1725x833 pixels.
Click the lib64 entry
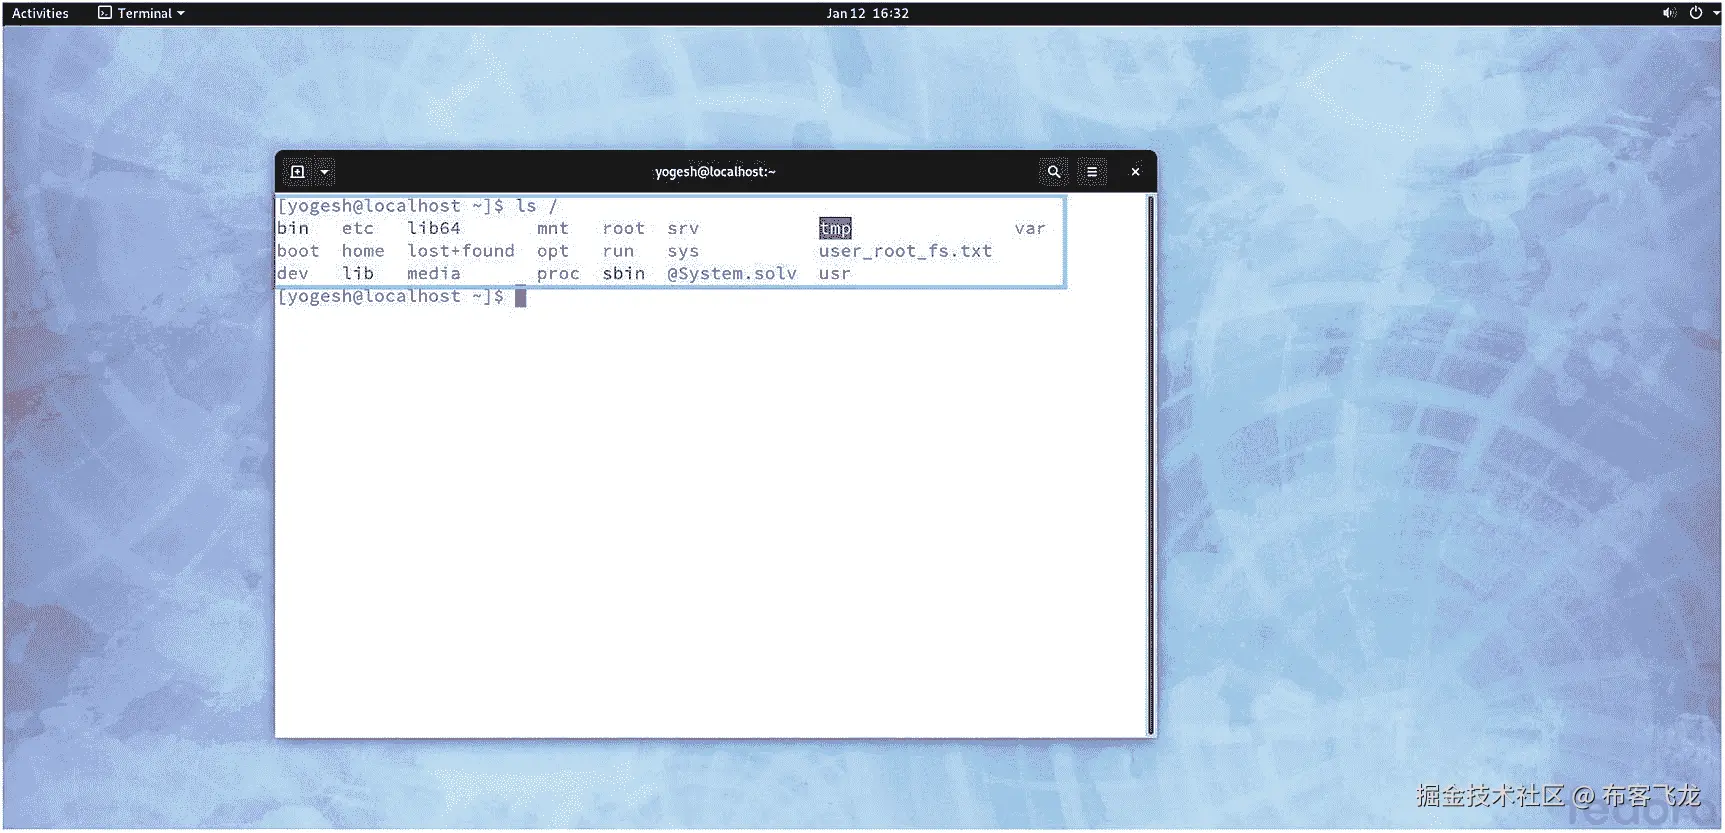pos(434,229)
